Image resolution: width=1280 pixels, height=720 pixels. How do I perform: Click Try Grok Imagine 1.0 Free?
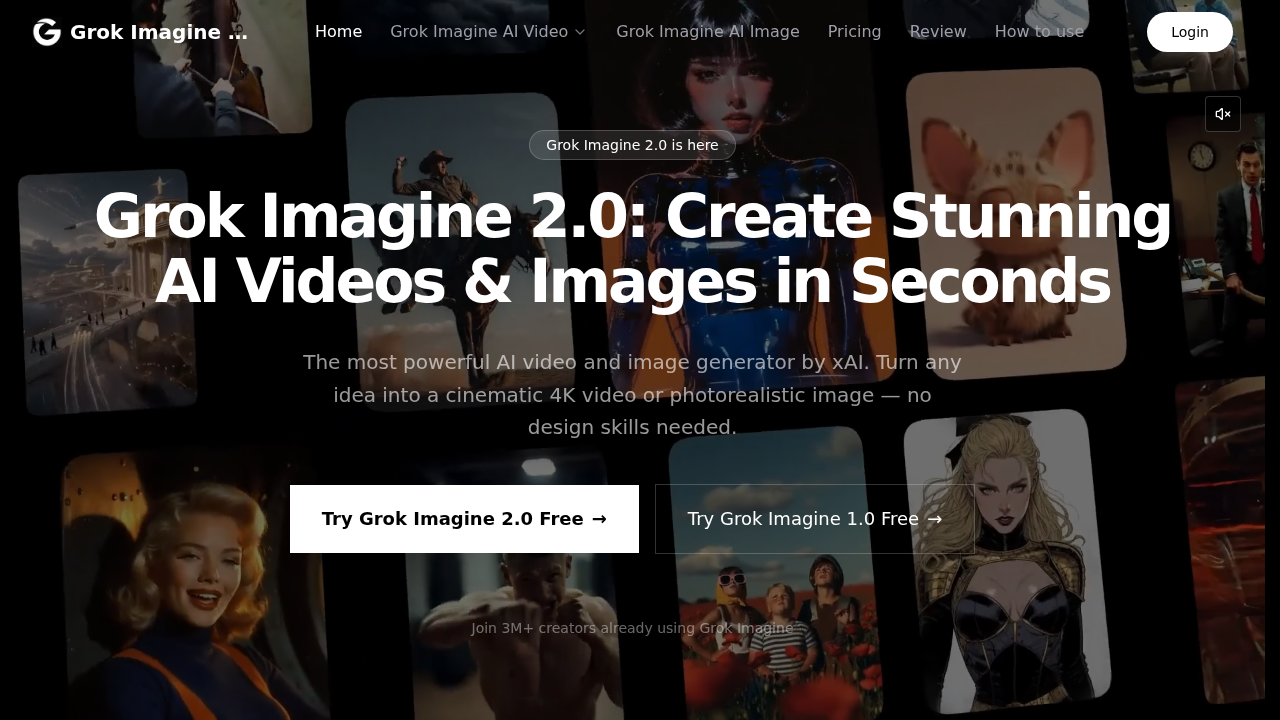(815, 519)
